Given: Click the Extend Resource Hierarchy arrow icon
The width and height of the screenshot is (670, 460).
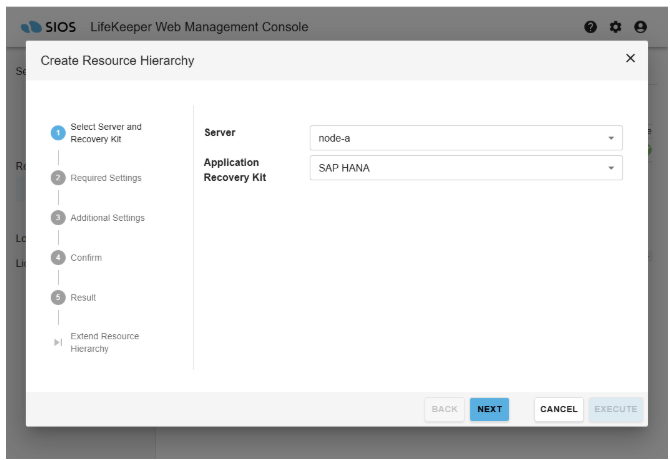Looking at the screenshot, I should click(x=58, y=342).
